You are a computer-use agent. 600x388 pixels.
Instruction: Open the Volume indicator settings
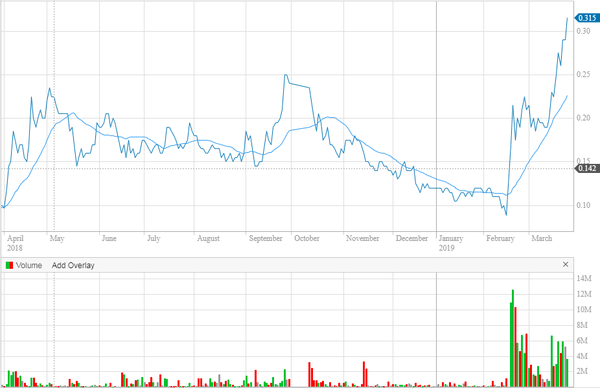click(29, 265)
